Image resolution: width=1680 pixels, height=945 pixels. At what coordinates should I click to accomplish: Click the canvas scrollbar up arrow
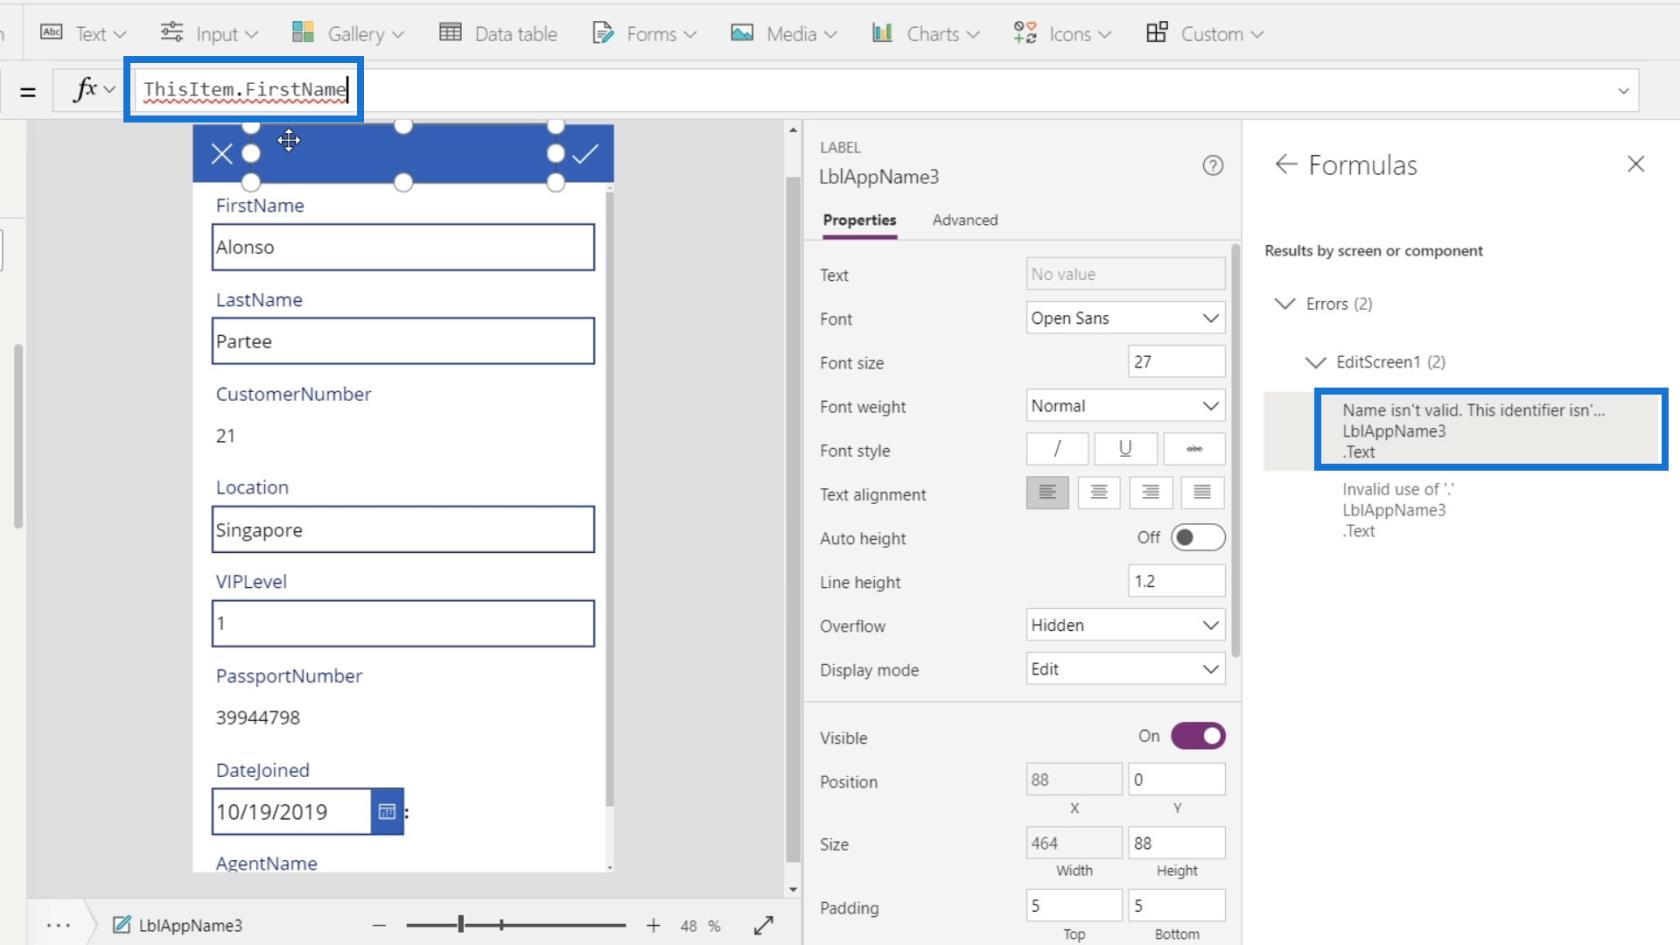pyautogui.click(x=793, y=131)
